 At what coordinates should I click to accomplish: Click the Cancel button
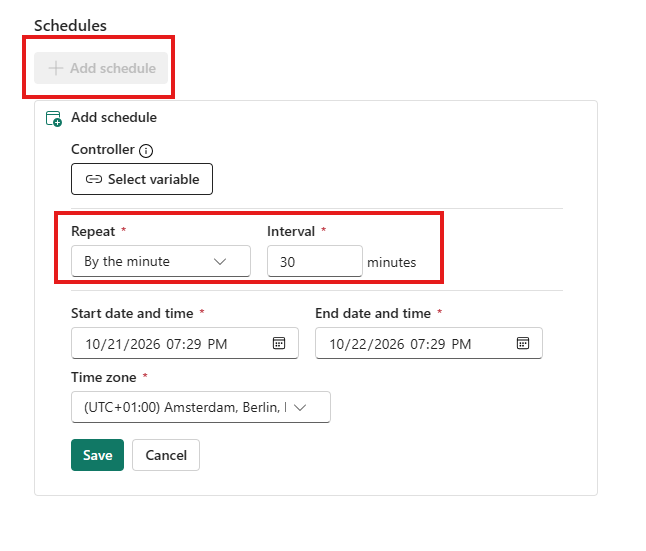click(x=166, y=455)
